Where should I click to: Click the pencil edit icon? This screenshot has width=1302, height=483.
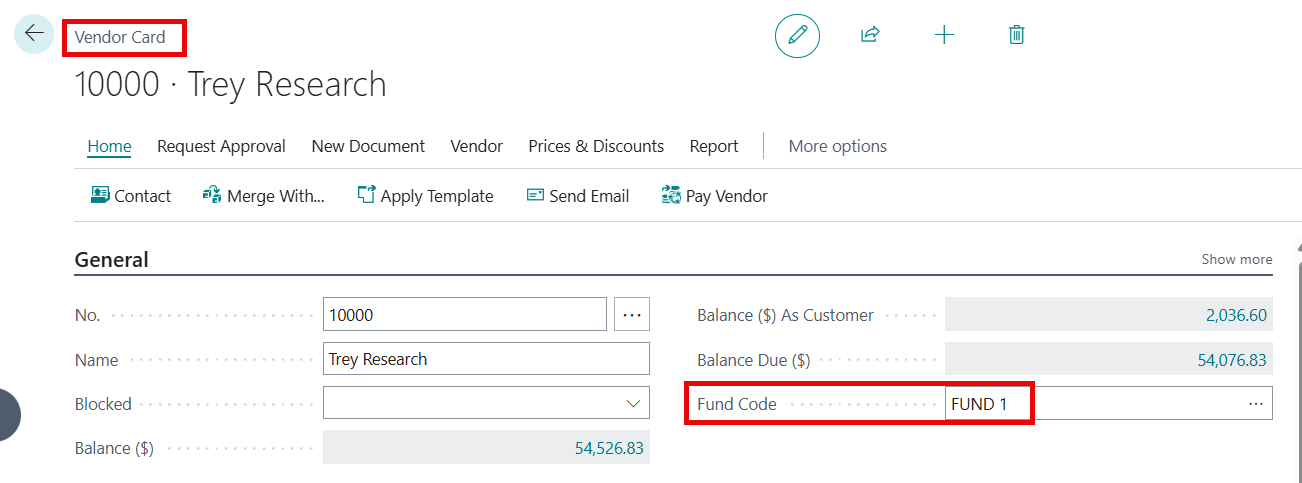pos(797,36)
